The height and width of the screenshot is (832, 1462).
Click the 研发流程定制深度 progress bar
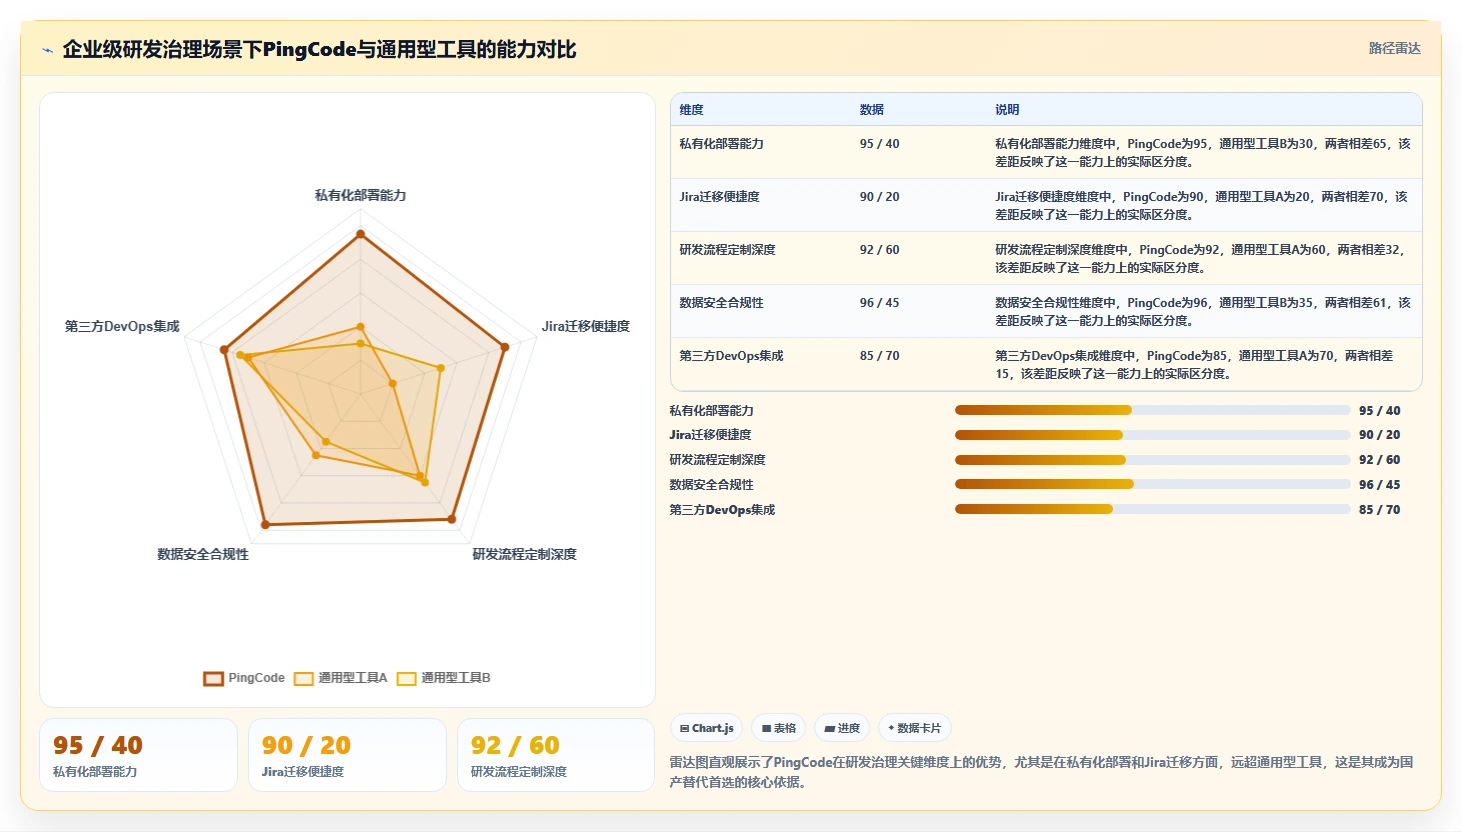coord(1152,460)
